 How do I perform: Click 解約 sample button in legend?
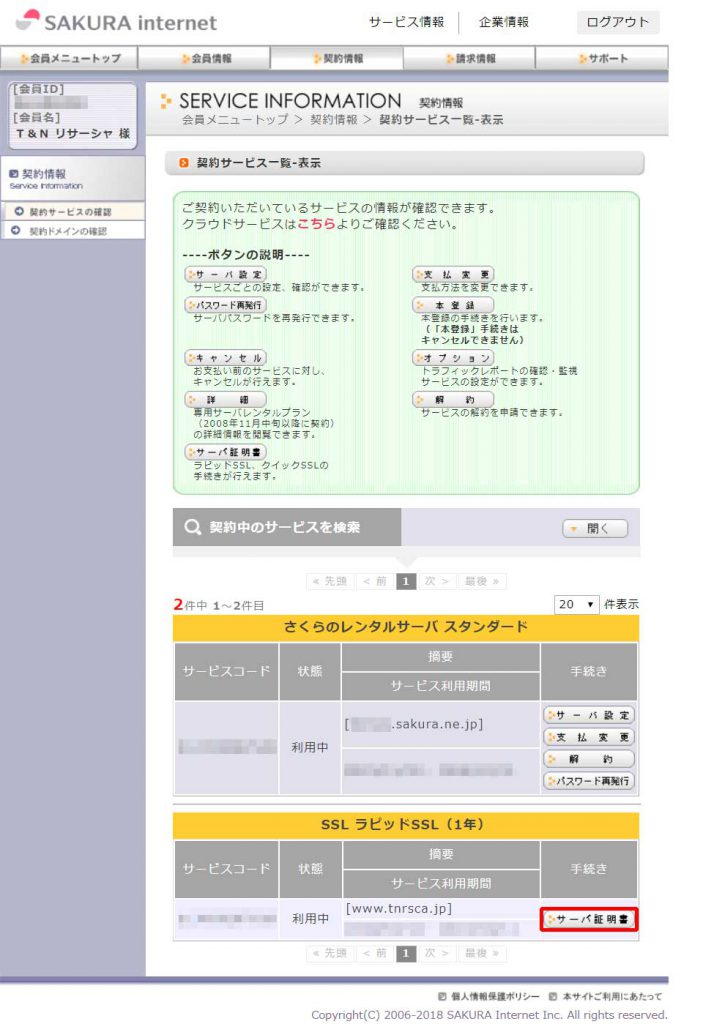[x=453, y=399]
